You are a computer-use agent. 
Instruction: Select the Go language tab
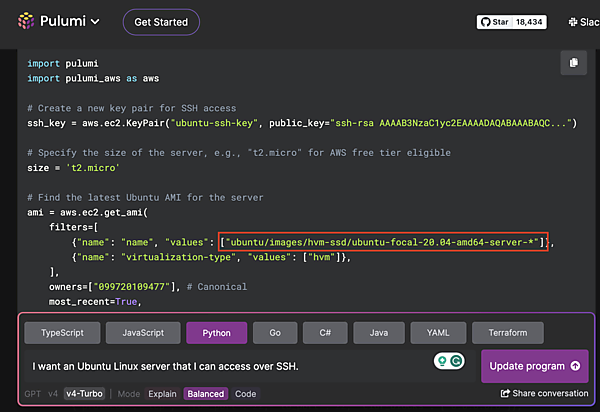(x=274, y=333)
